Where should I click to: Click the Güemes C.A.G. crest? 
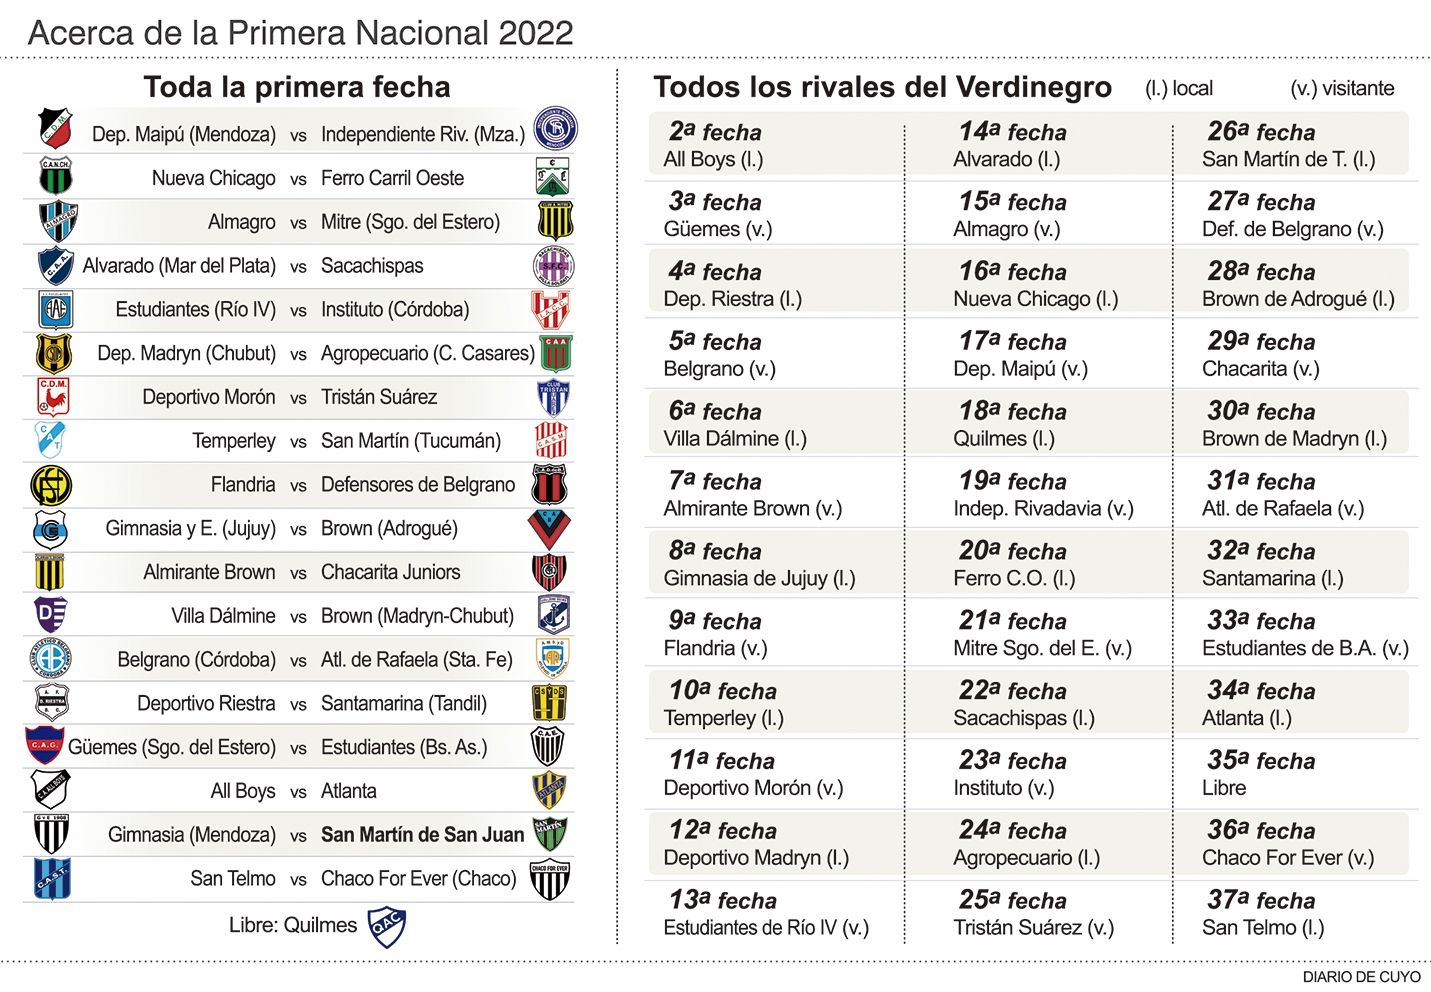[x=44, y=746]
